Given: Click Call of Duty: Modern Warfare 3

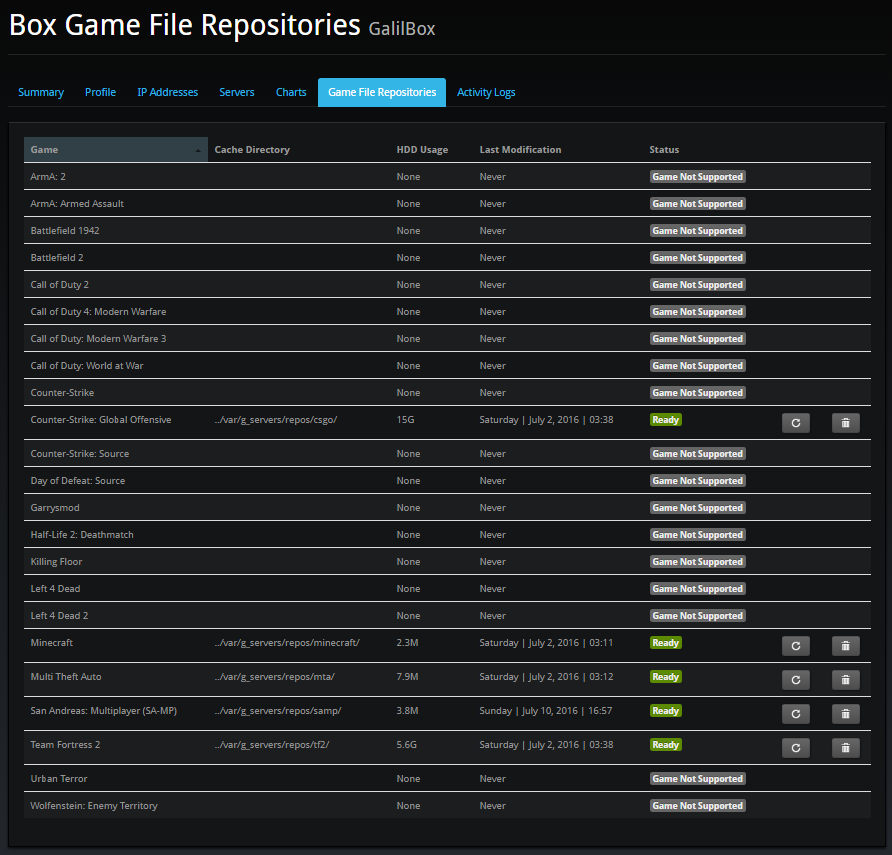Looking at the screenshot, I should pos(98,339).
